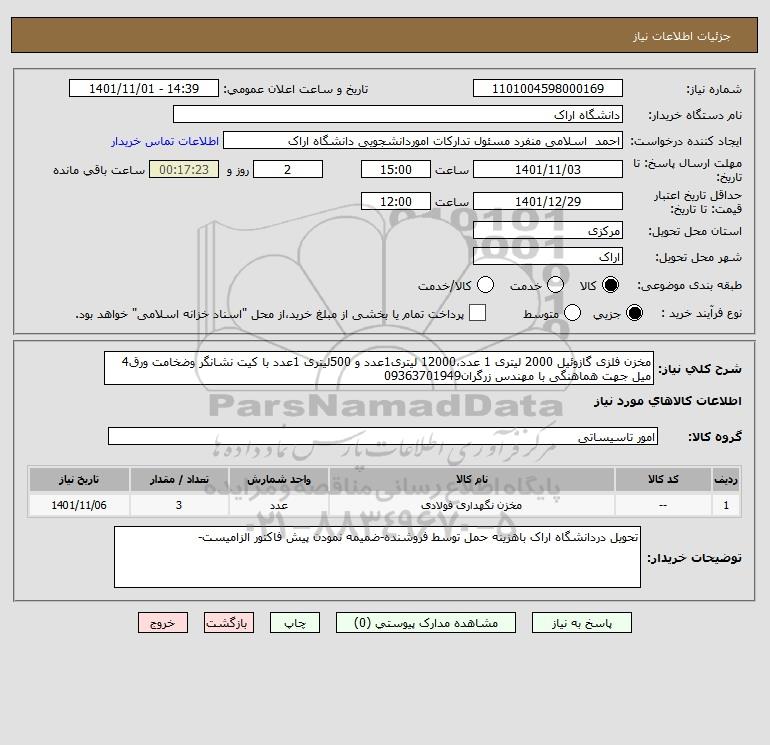Click the buyer name field دانشگاه اراک
Screen dimensions: 770x745
(398, 114)
